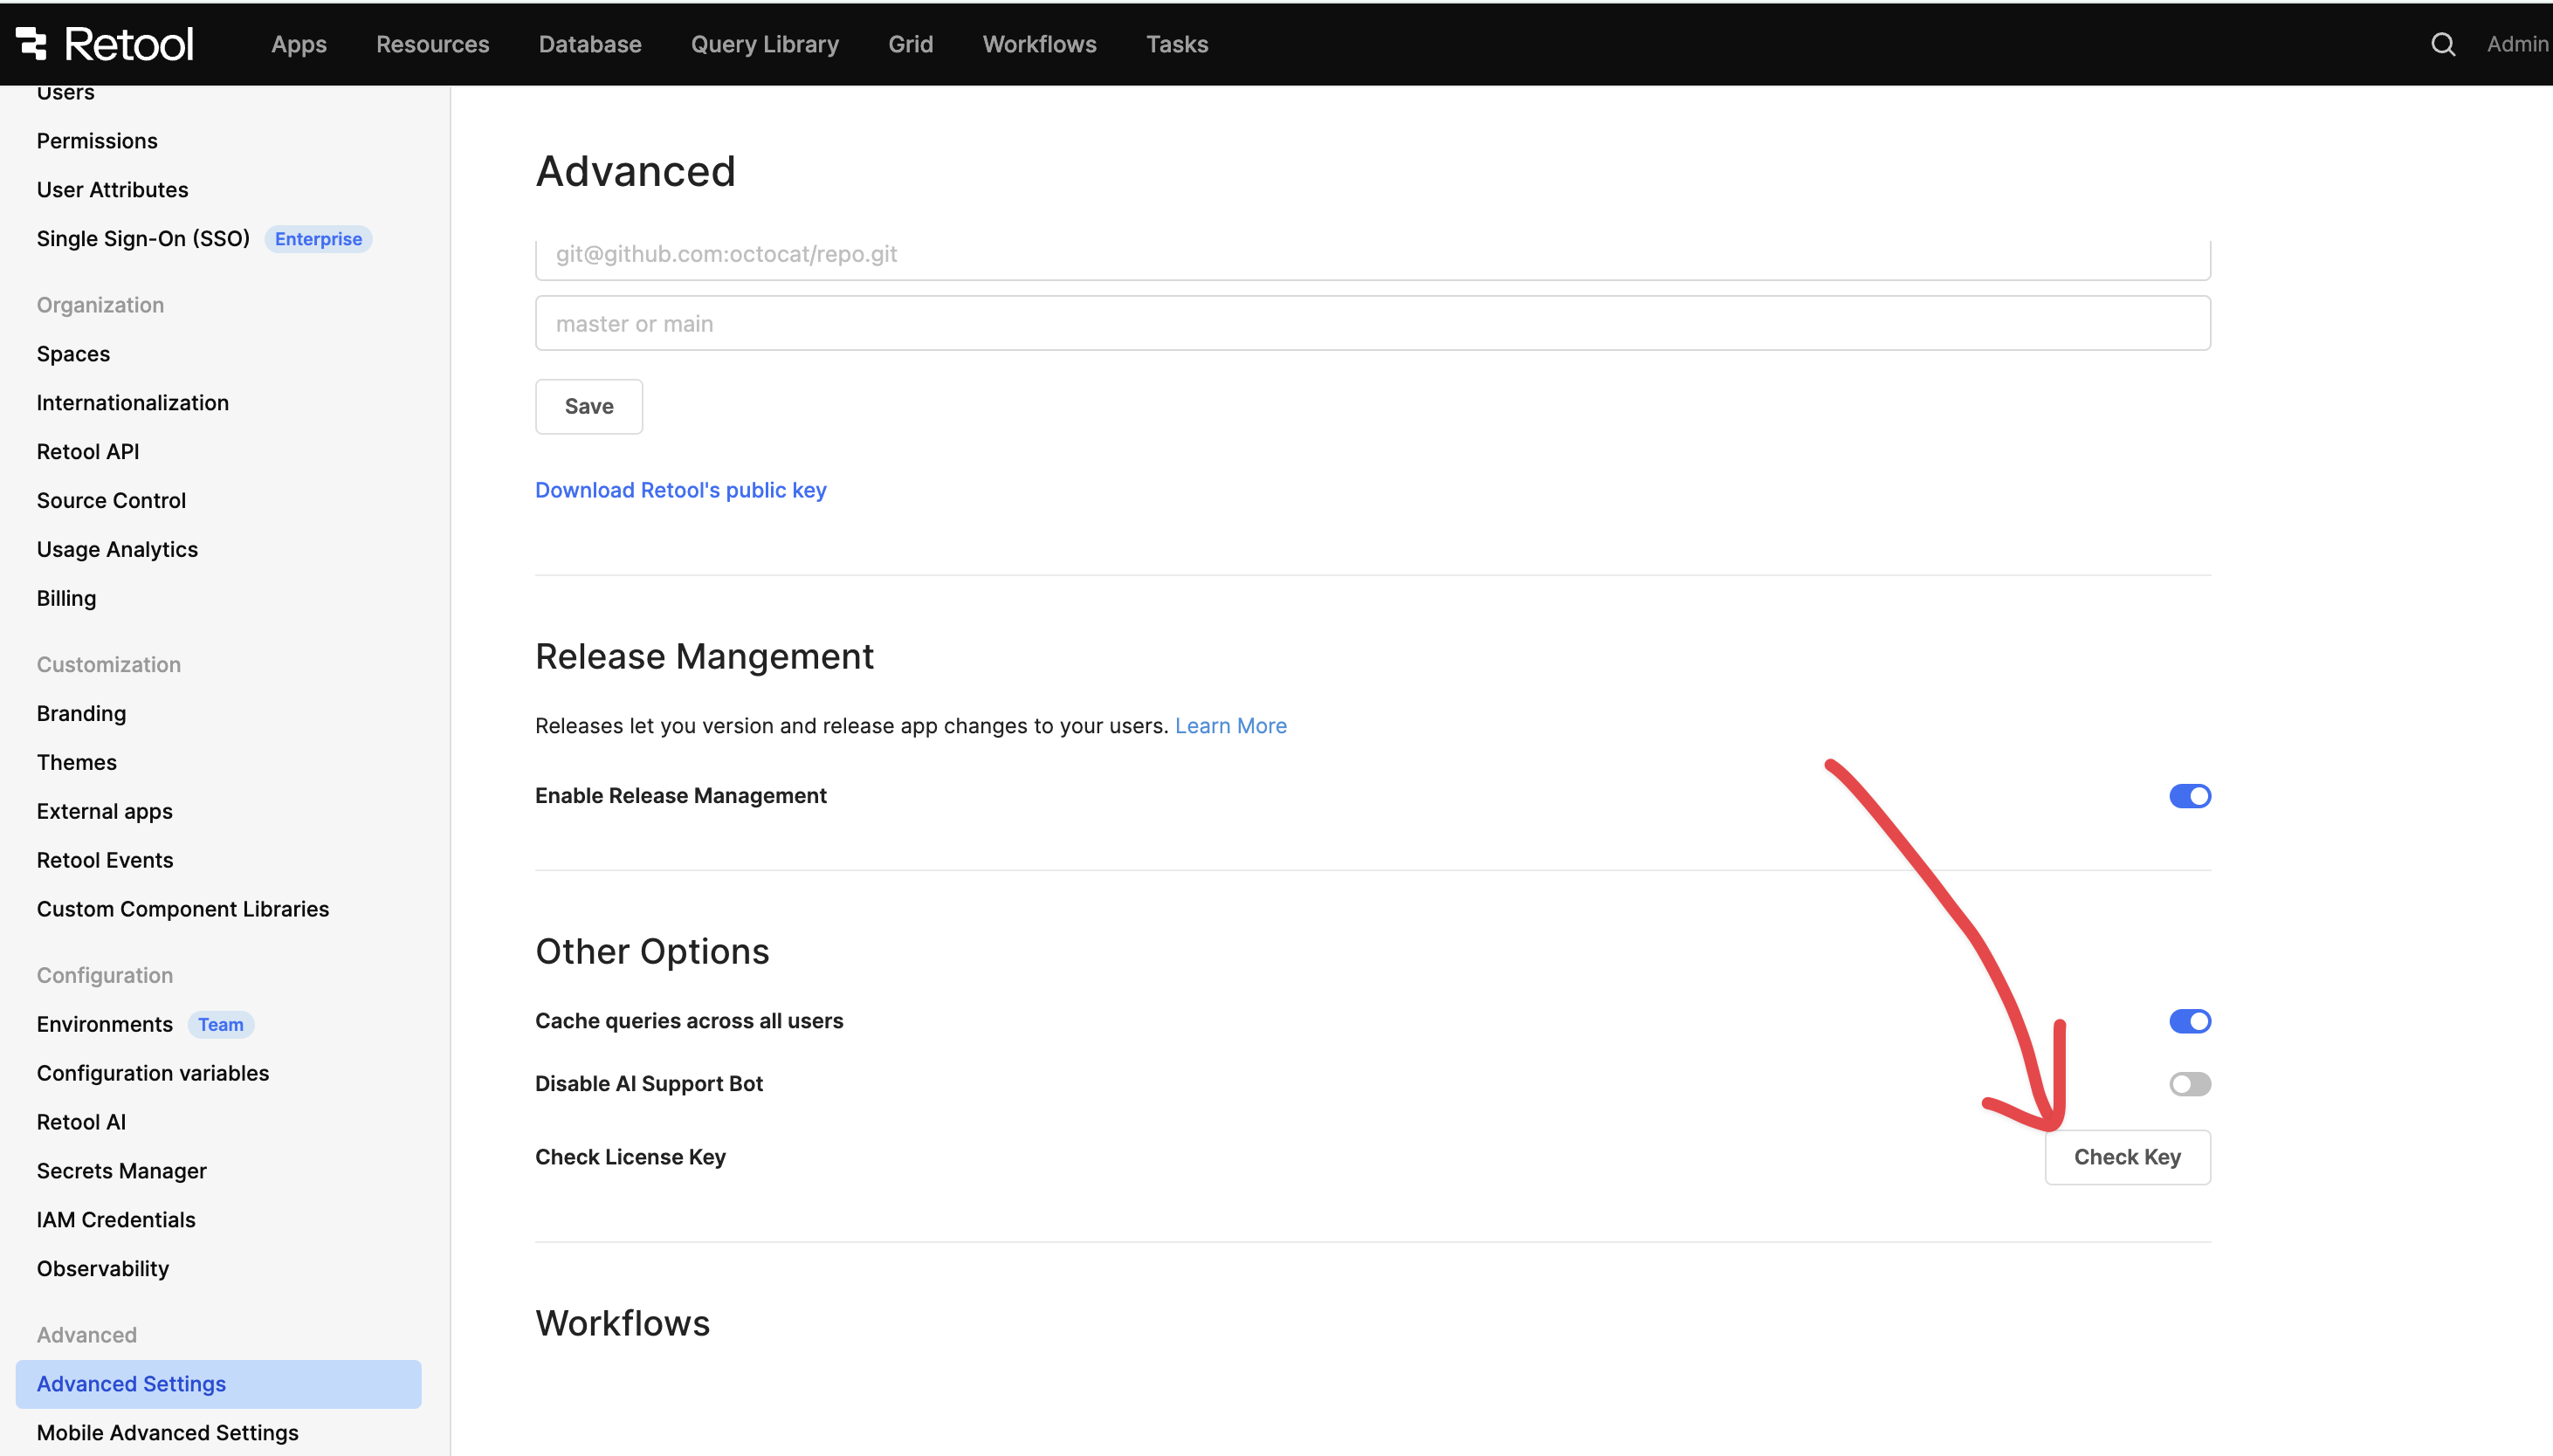2553x1456 pixels.
Task: Click the Save button
Action: pos(589,406)
